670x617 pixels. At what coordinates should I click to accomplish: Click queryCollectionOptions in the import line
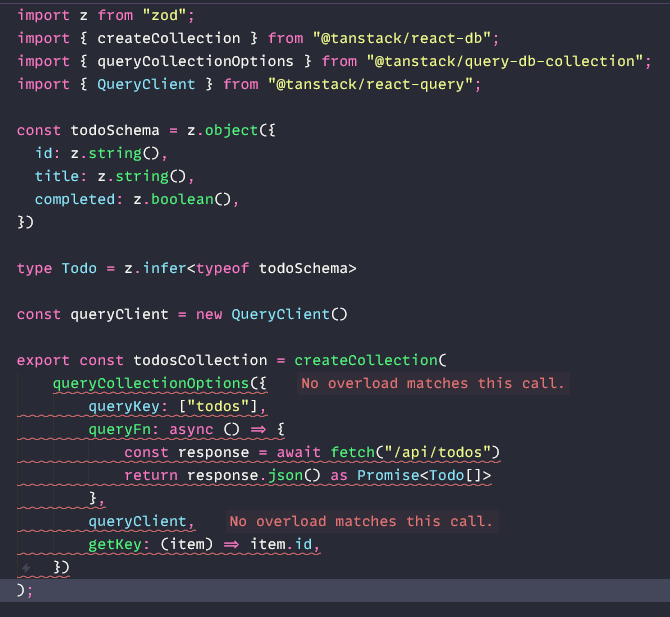point(195,62)
